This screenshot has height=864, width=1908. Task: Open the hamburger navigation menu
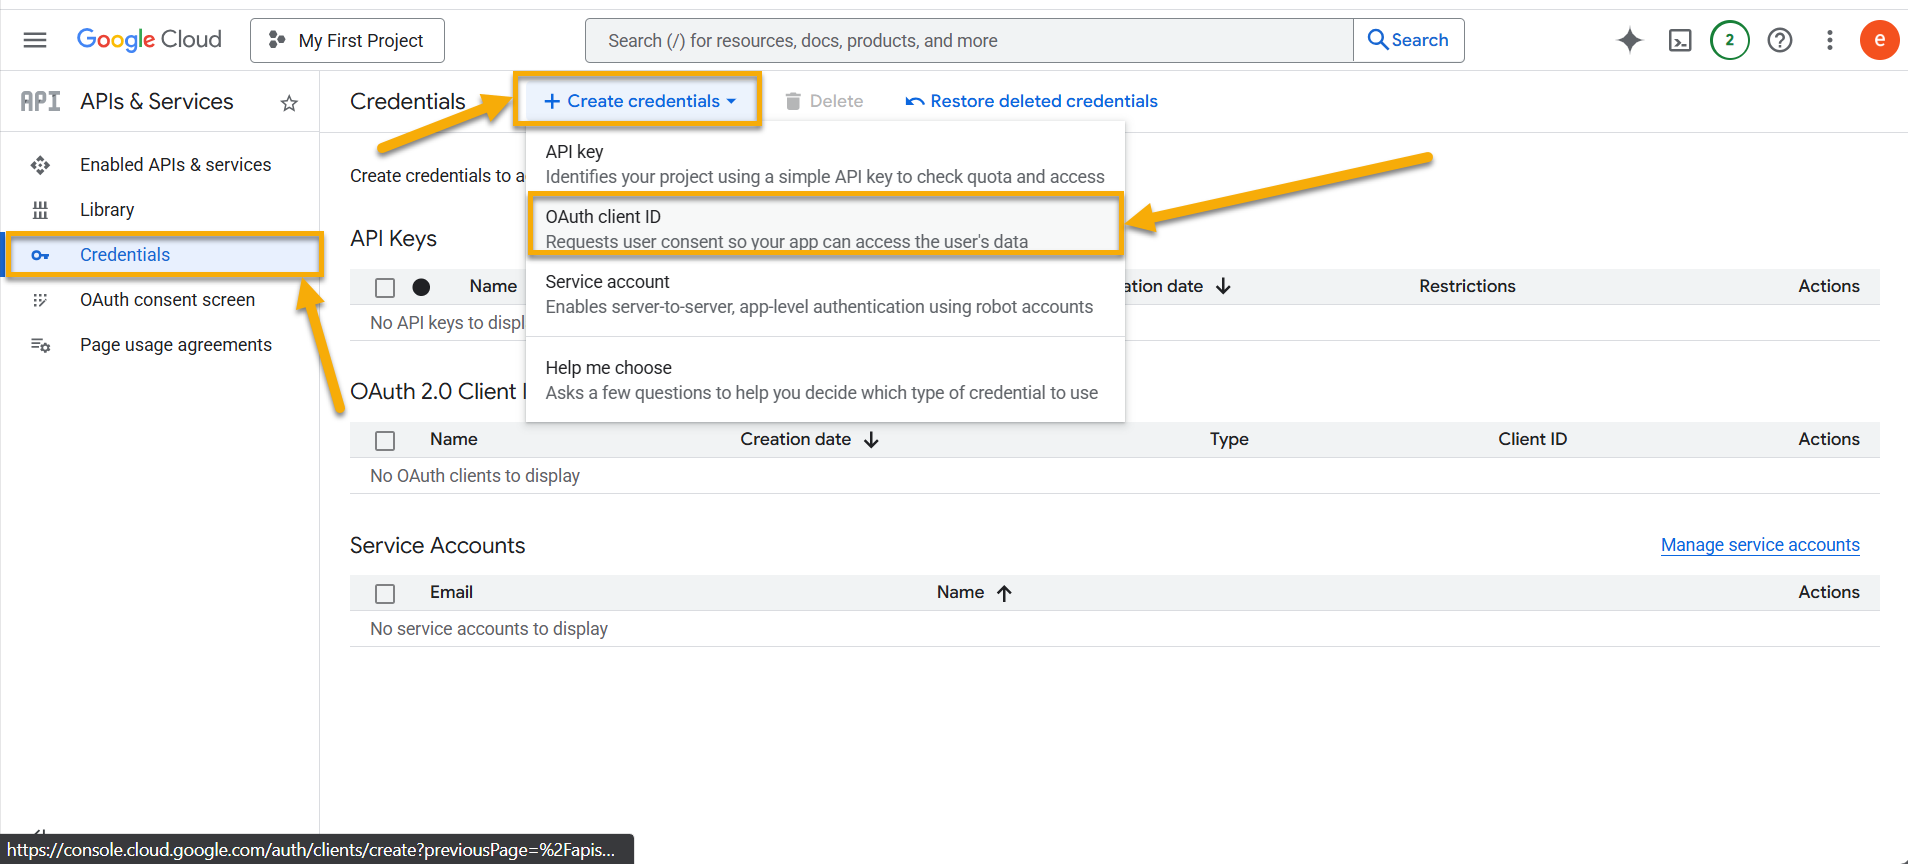(x=35, y=40)
